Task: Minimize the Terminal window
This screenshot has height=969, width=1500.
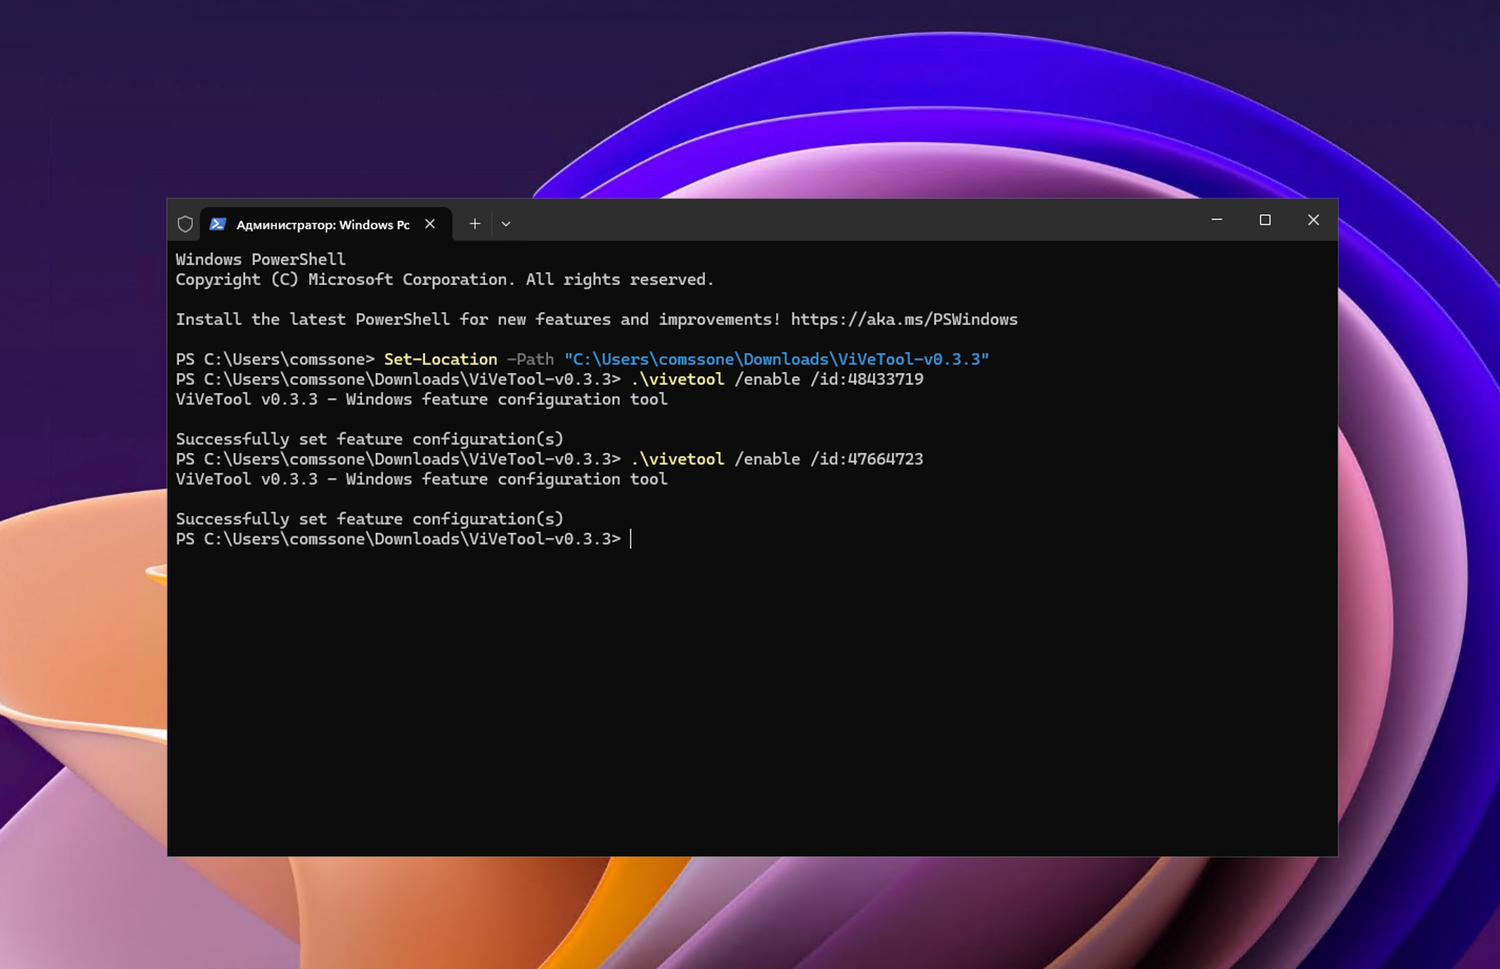Action: [x=1217, y=220]
